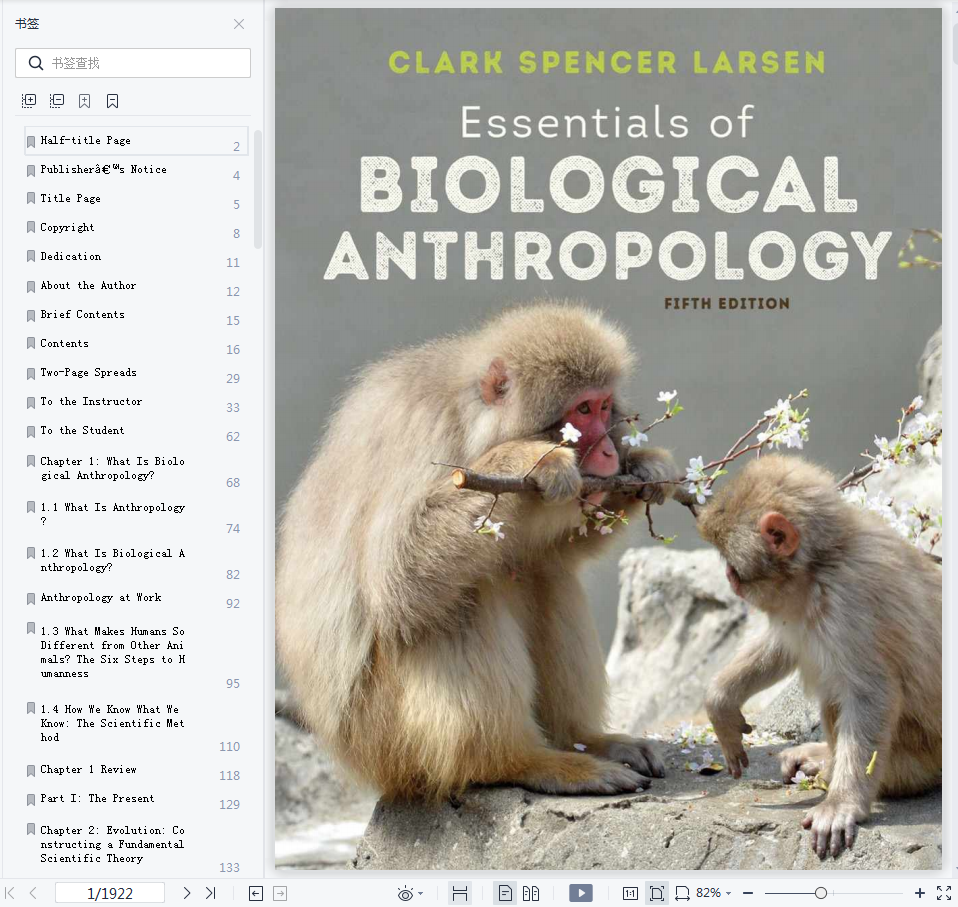Go to the Contents bookmark on page 16
The width and height of the screenshot is (958, 907).
136,344
